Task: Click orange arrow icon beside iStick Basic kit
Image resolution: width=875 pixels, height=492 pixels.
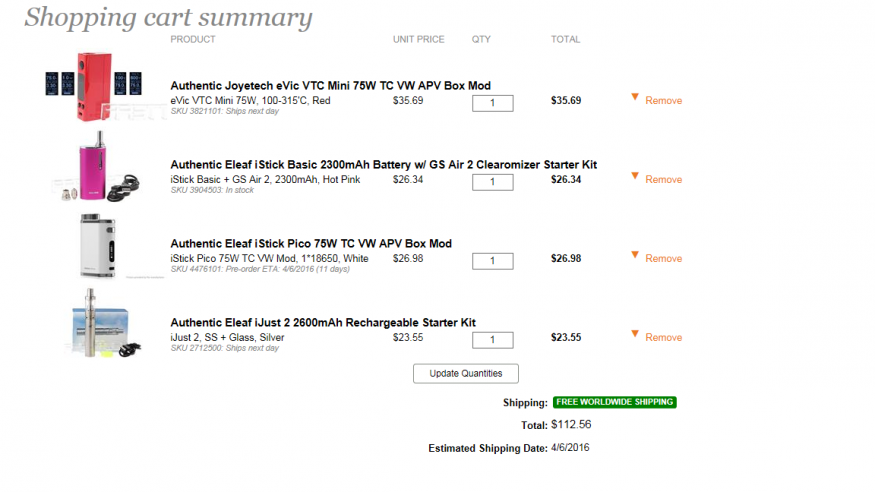Action: (x=634, y=176)
